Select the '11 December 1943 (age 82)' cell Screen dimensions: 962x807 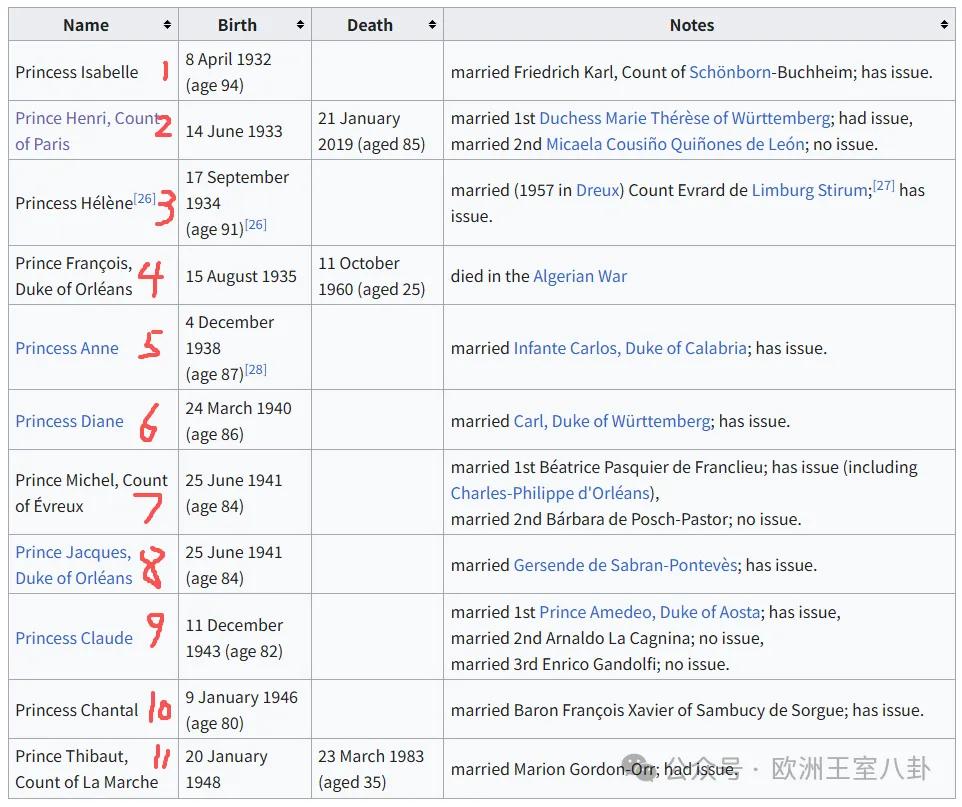click(x=245, y=637)
